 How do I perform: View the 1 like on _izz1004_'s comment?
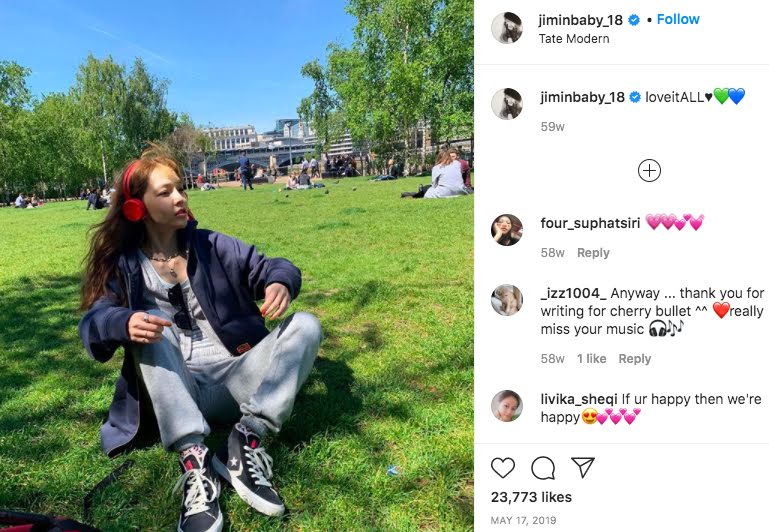coord(591,358)
